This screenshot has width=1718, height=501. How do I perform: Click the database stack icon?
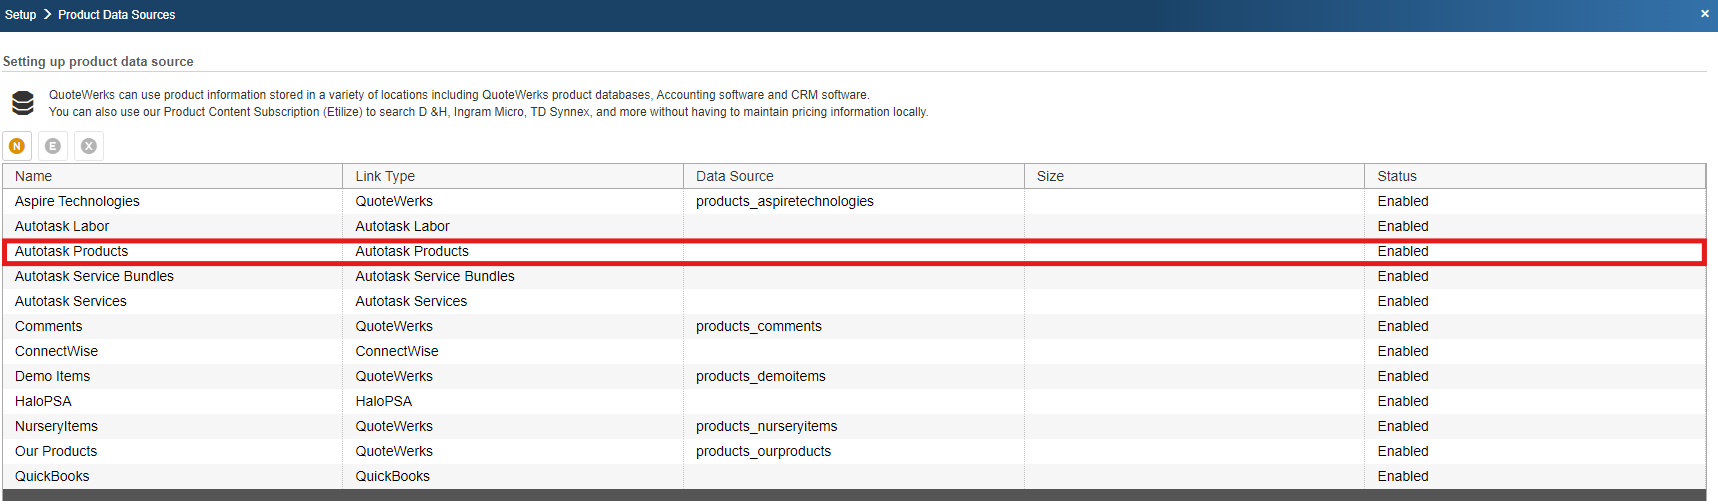[23, 103]
